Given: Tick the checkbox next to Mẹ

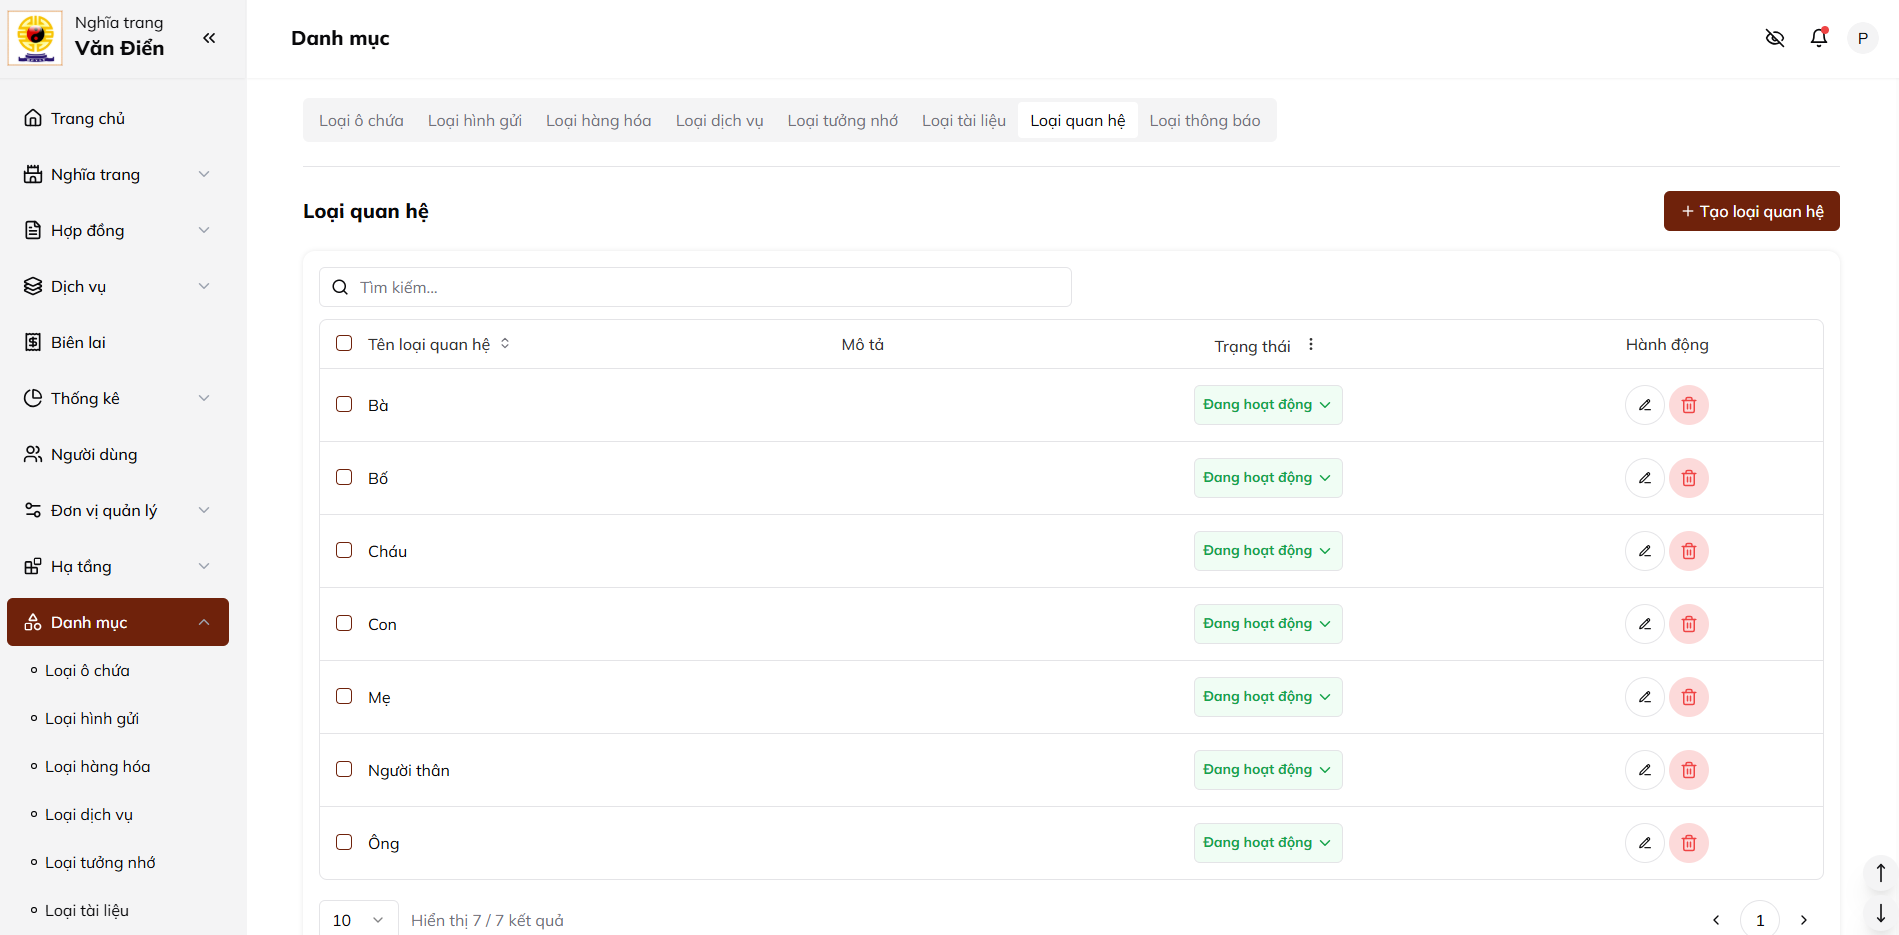Looking at the screenshot, I should pyautogui.click(x=344, y=696).
